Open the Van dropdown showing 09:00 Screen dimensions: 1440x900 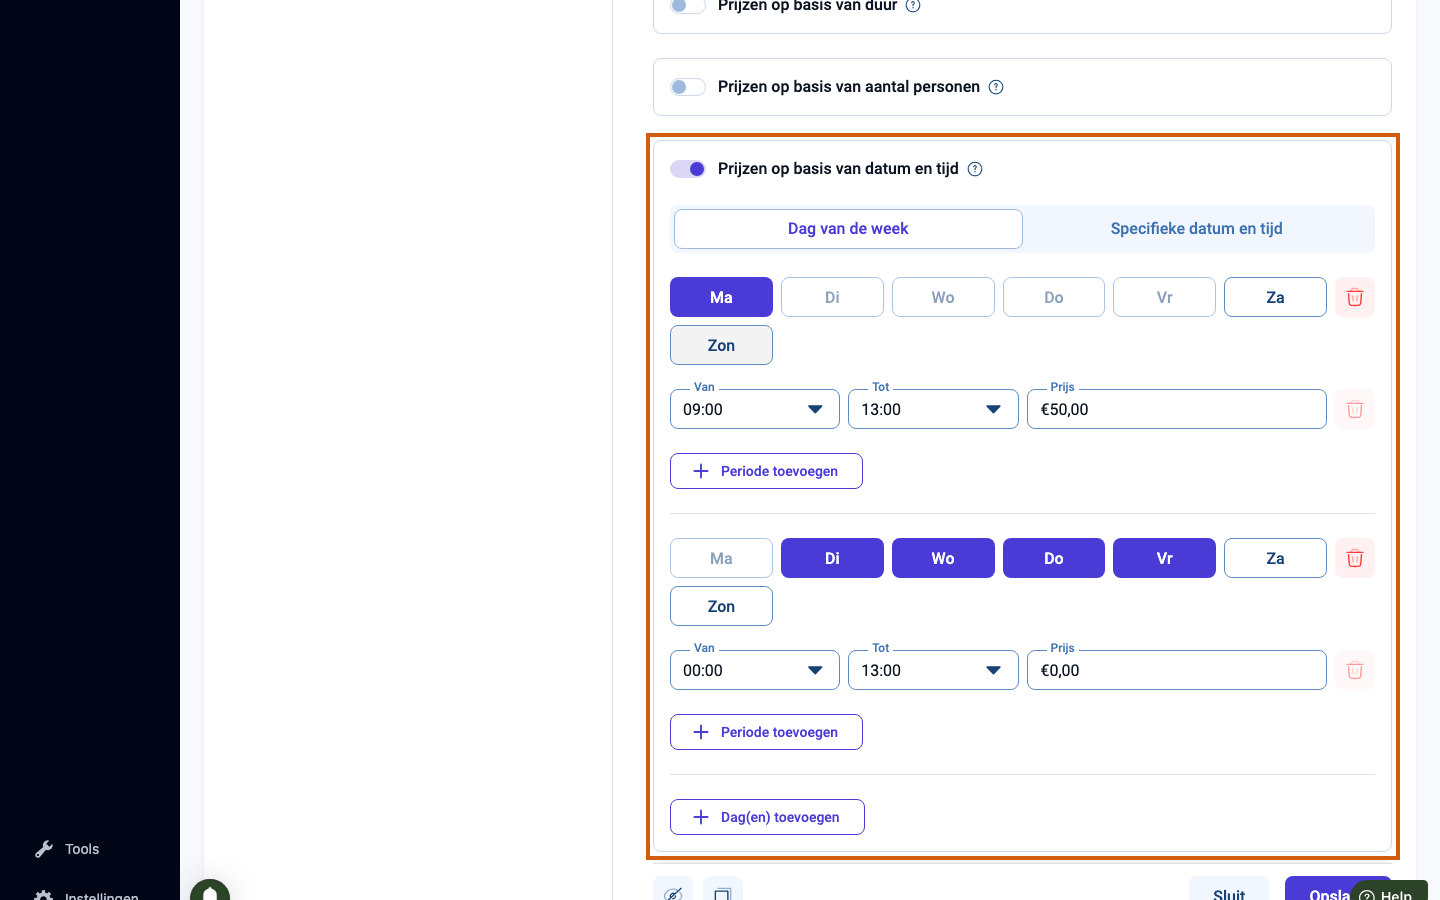755,409
